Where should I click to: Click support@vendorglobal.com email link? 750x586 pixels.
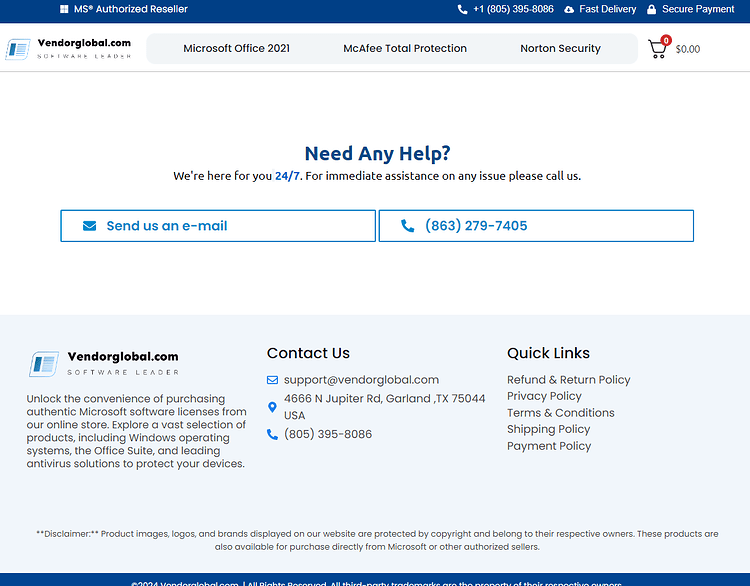(361, 380)
